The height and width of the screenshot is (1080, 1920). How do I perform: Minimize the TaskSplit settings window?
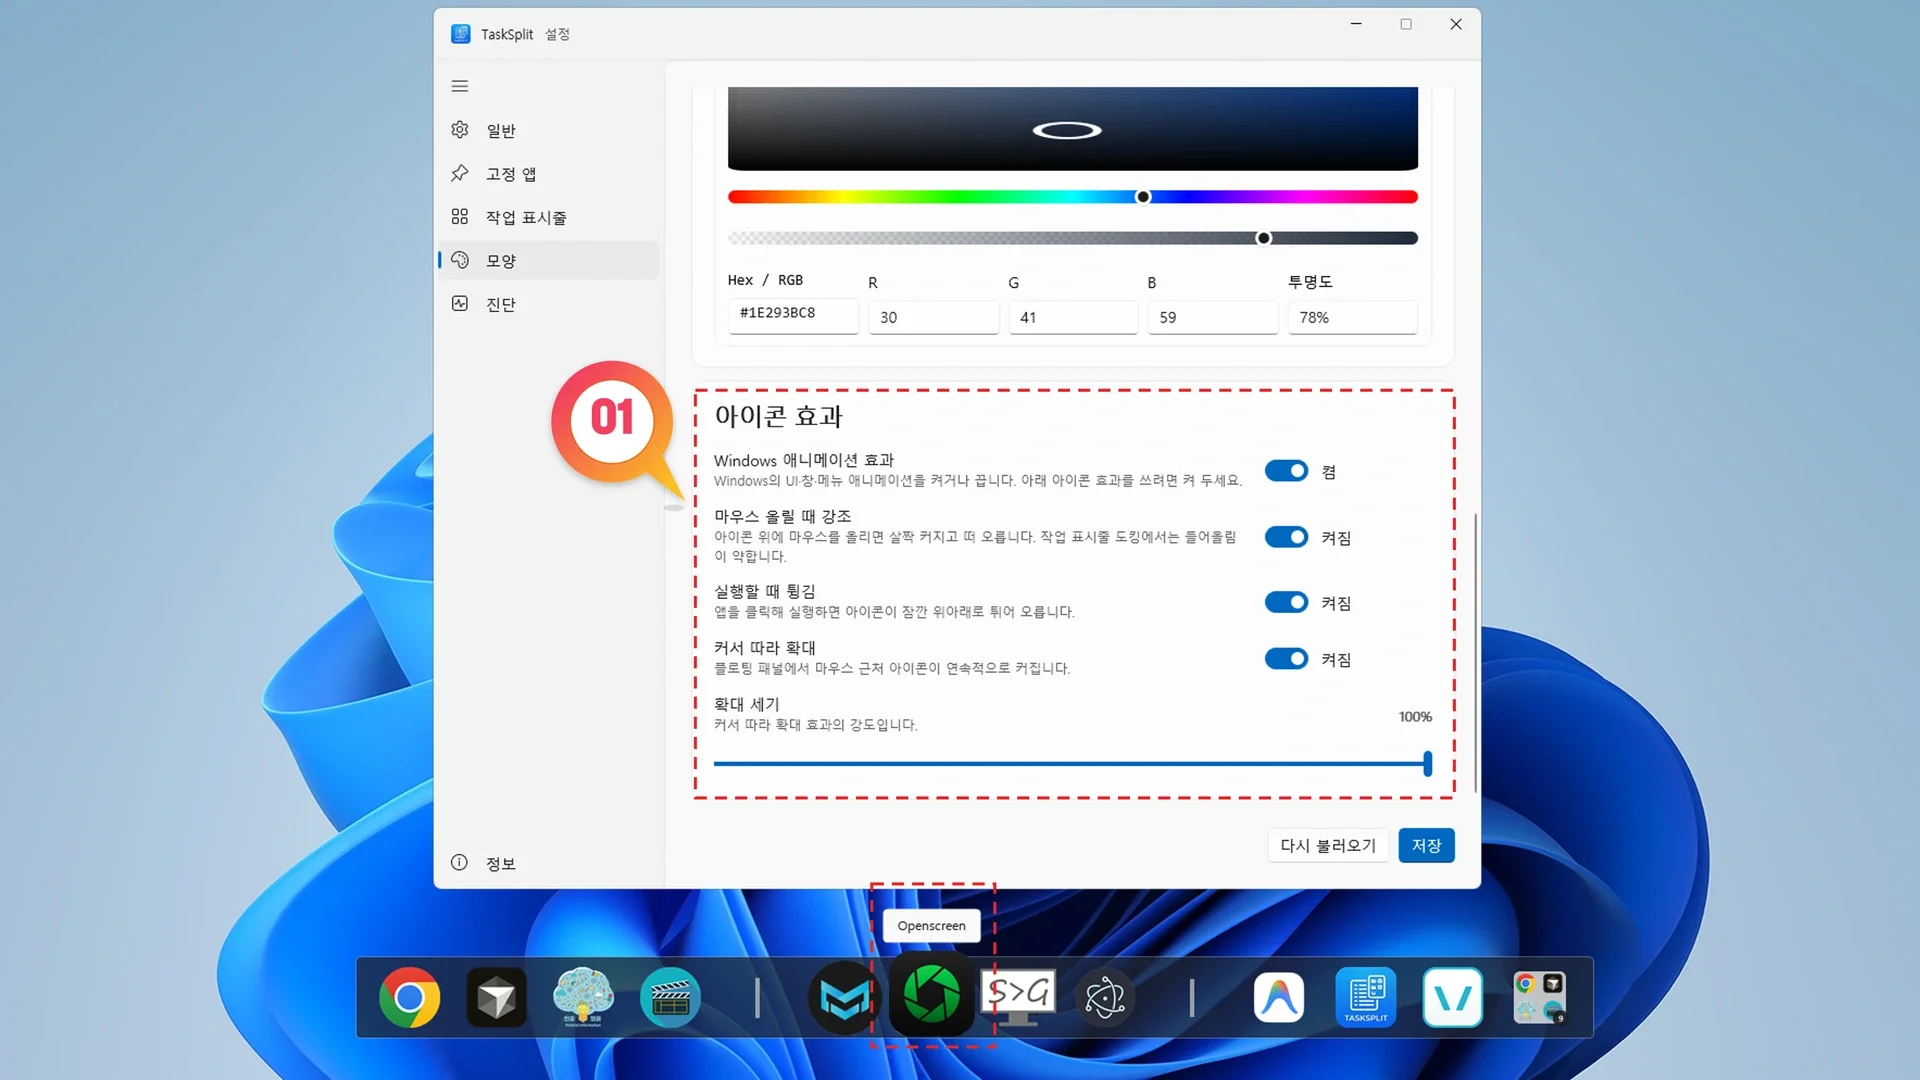coord(1356,24)
